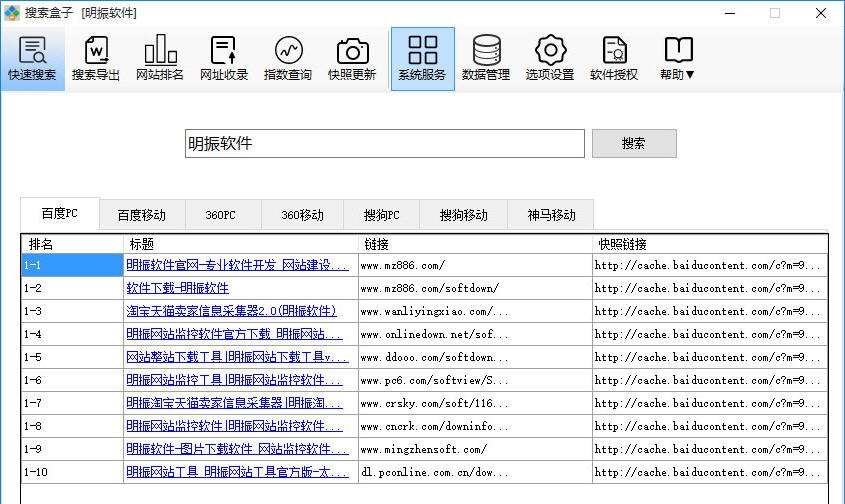Open the title link in row 1-6
845x504 pixels.
click(234, 380)
